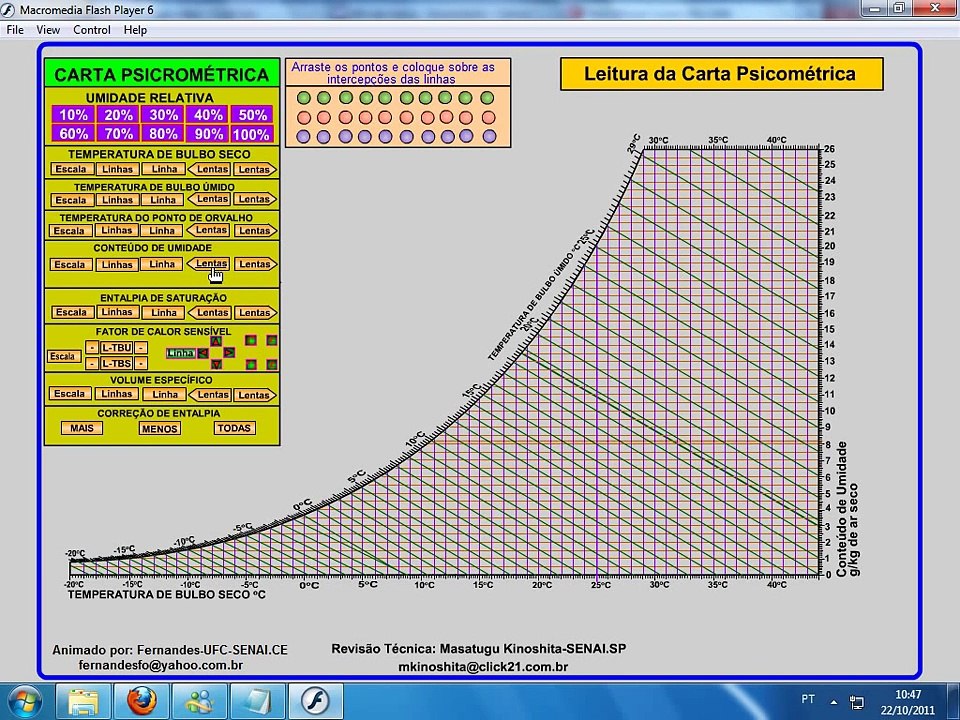
Task: Click the minus button left of L-TBU
Action: pyautogui.click(x=92, y=348)
